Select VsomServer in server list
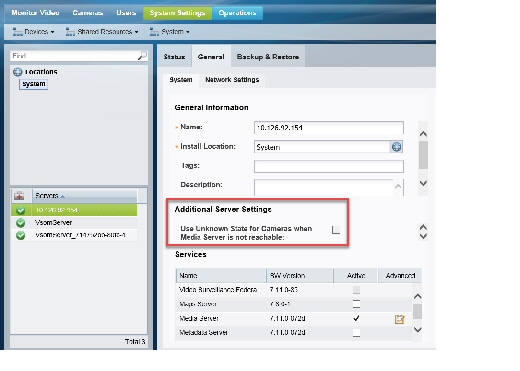The height and width of the screenshot is (371, 520). point(74,223)
